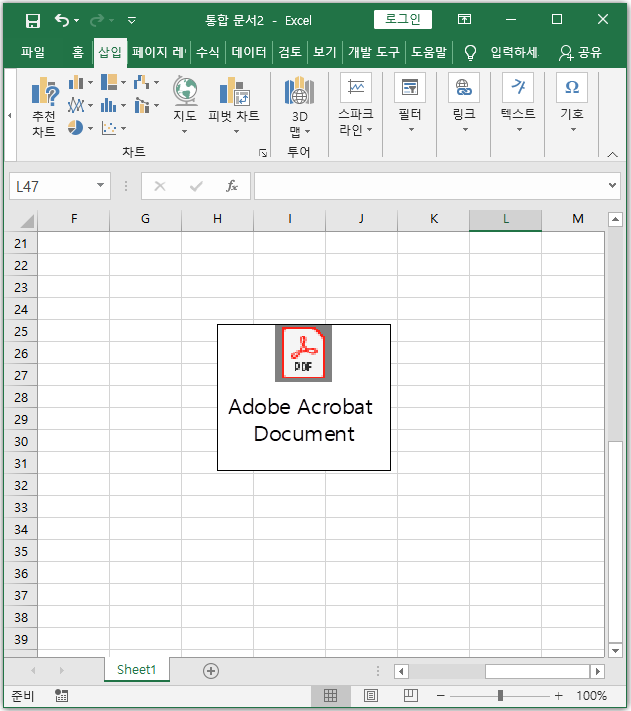The image size is (631, 711).
Task: Add a new sheet with plus button
Action: point(211,671)
